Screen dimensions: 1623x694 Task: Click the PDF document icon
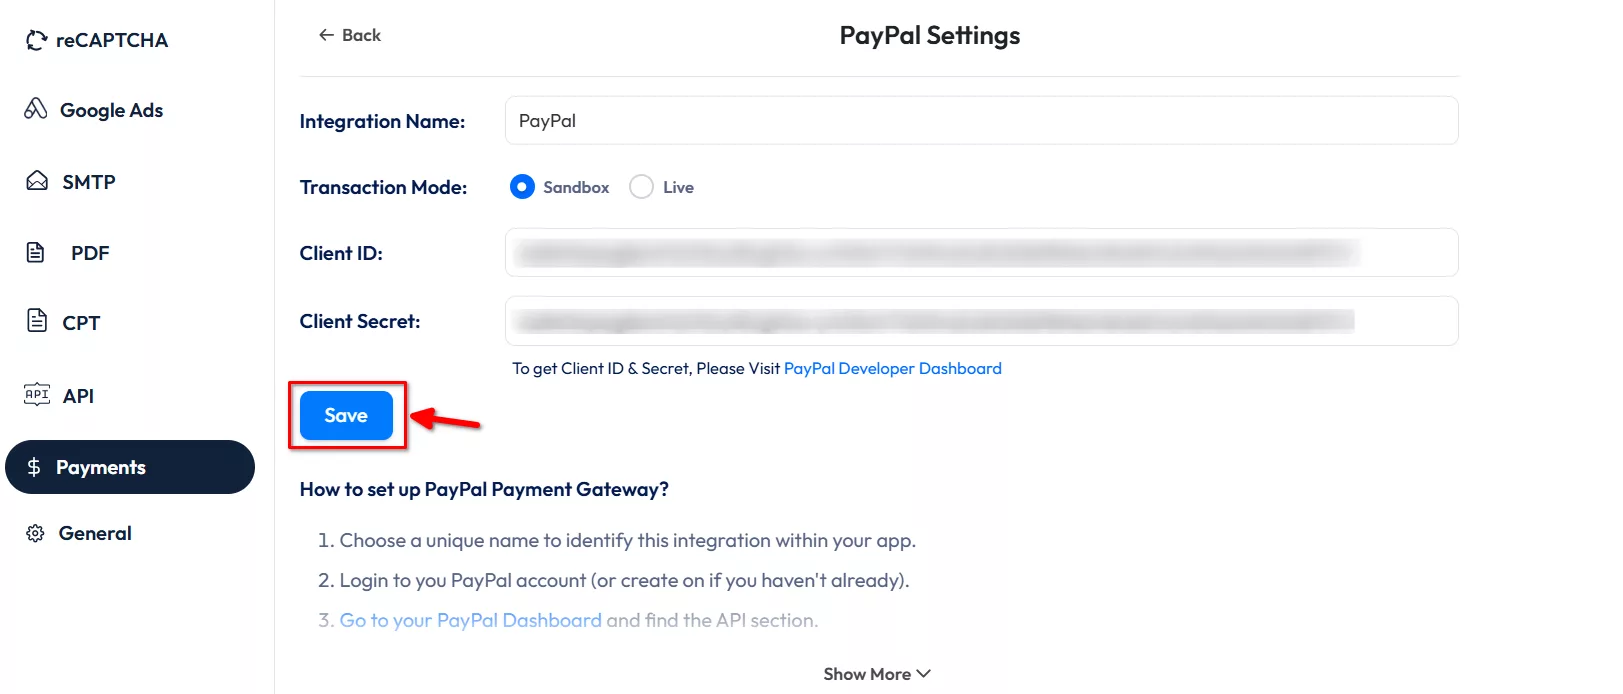(x=36, y=252)
